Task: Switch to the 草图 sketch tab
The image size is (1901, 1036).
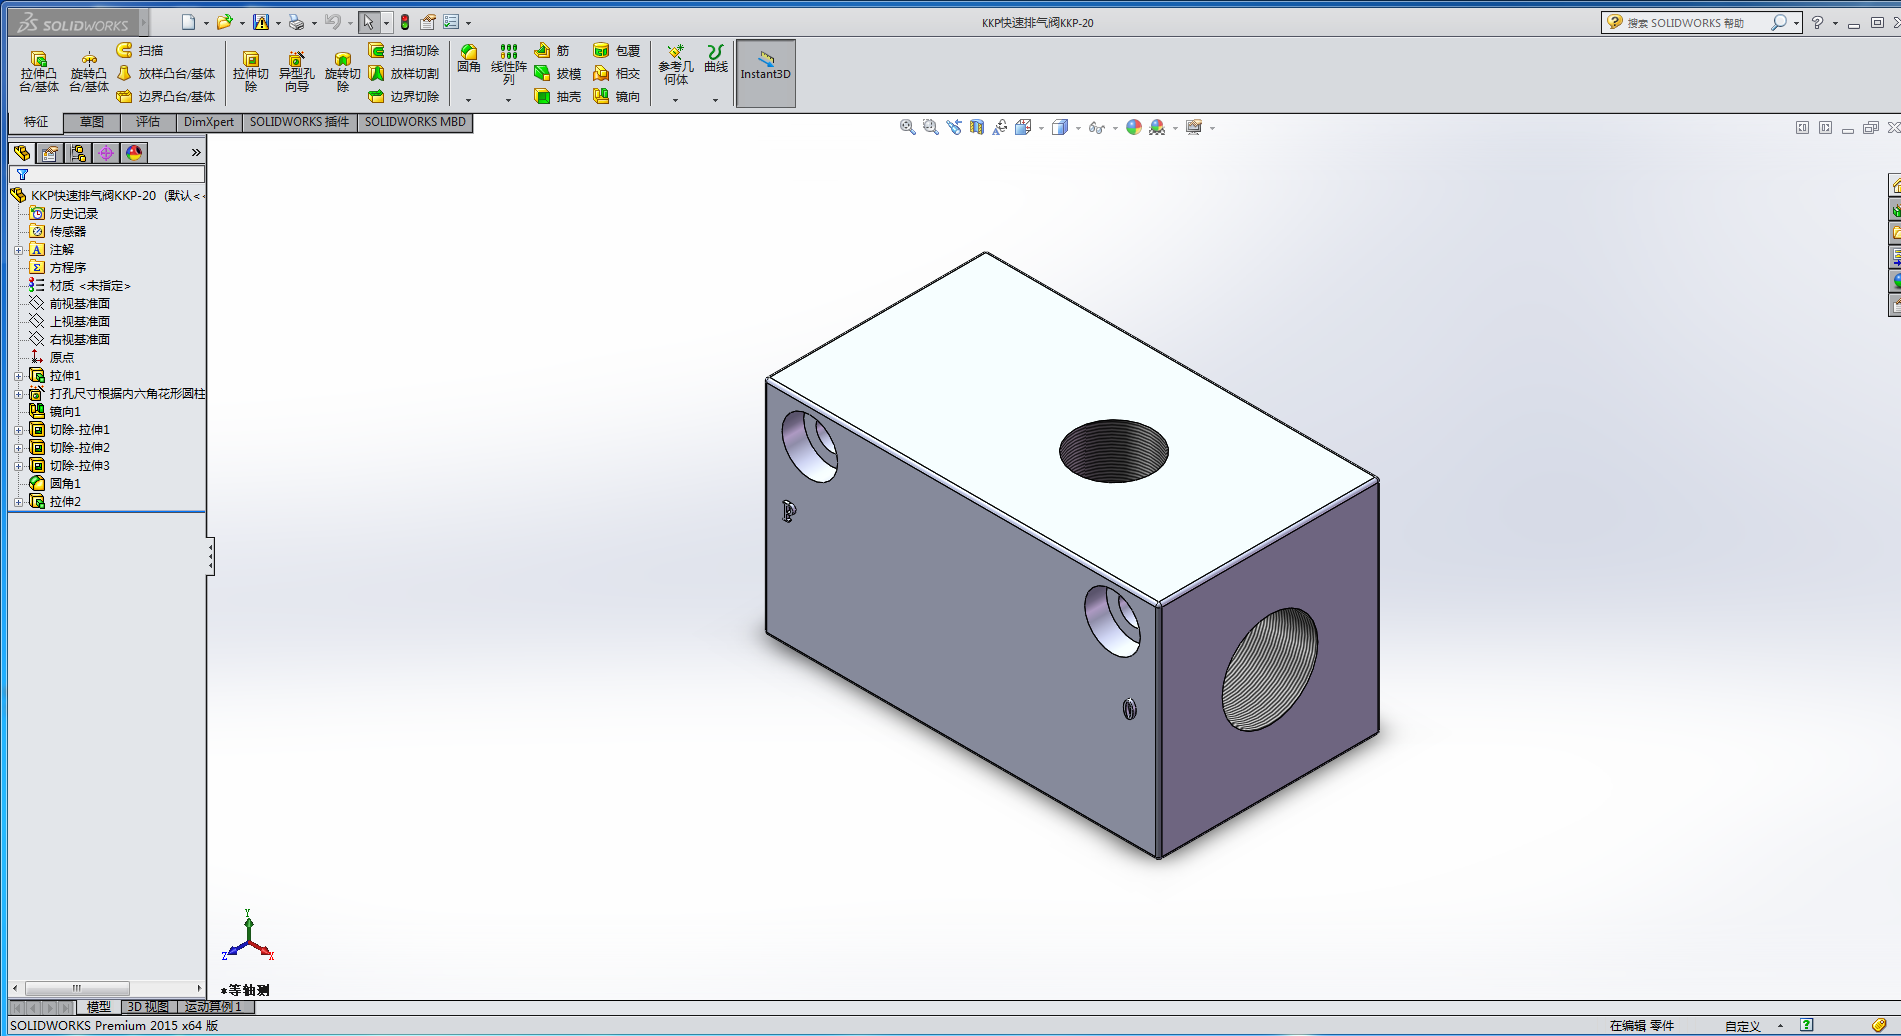Action: 92,122
